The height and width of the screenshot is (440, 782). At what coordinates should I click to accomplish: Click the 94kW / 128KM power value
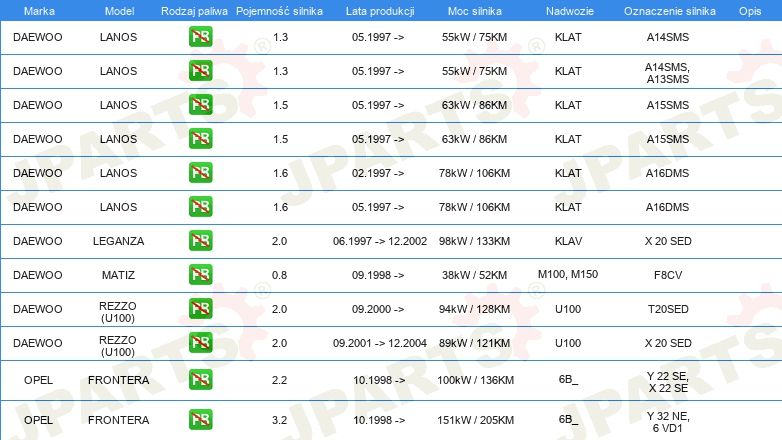point(474,309)
